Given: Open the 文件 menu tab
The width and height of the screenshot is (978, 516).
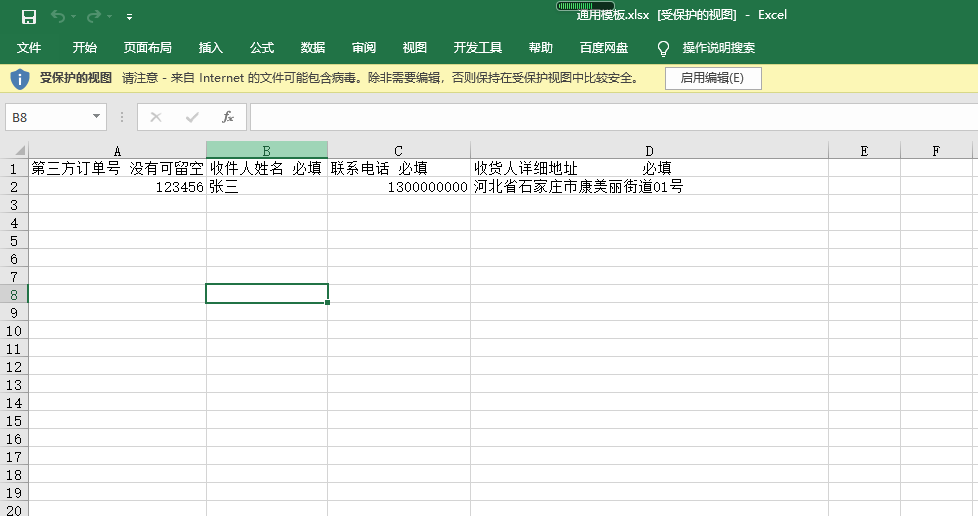Looking at the screenshot, I should click(29, 48).
